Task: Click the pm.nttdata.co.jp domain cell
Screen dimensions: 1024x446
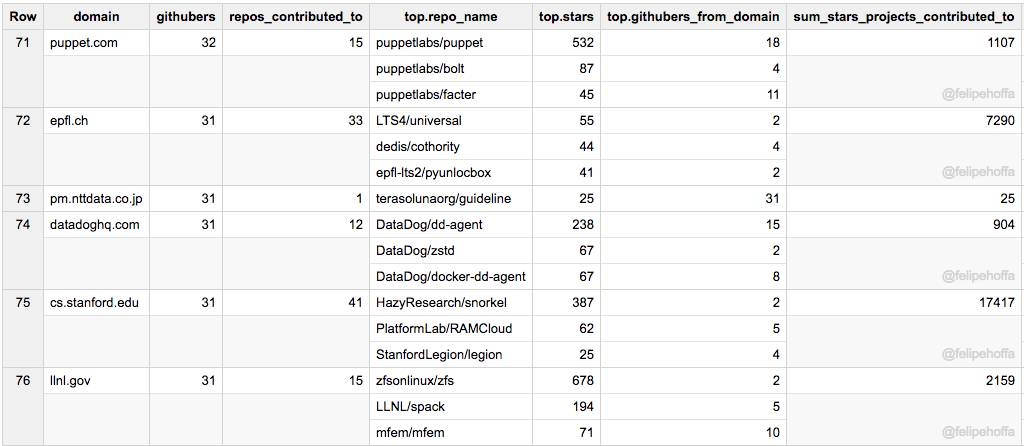Action: (x=96, y=199)
